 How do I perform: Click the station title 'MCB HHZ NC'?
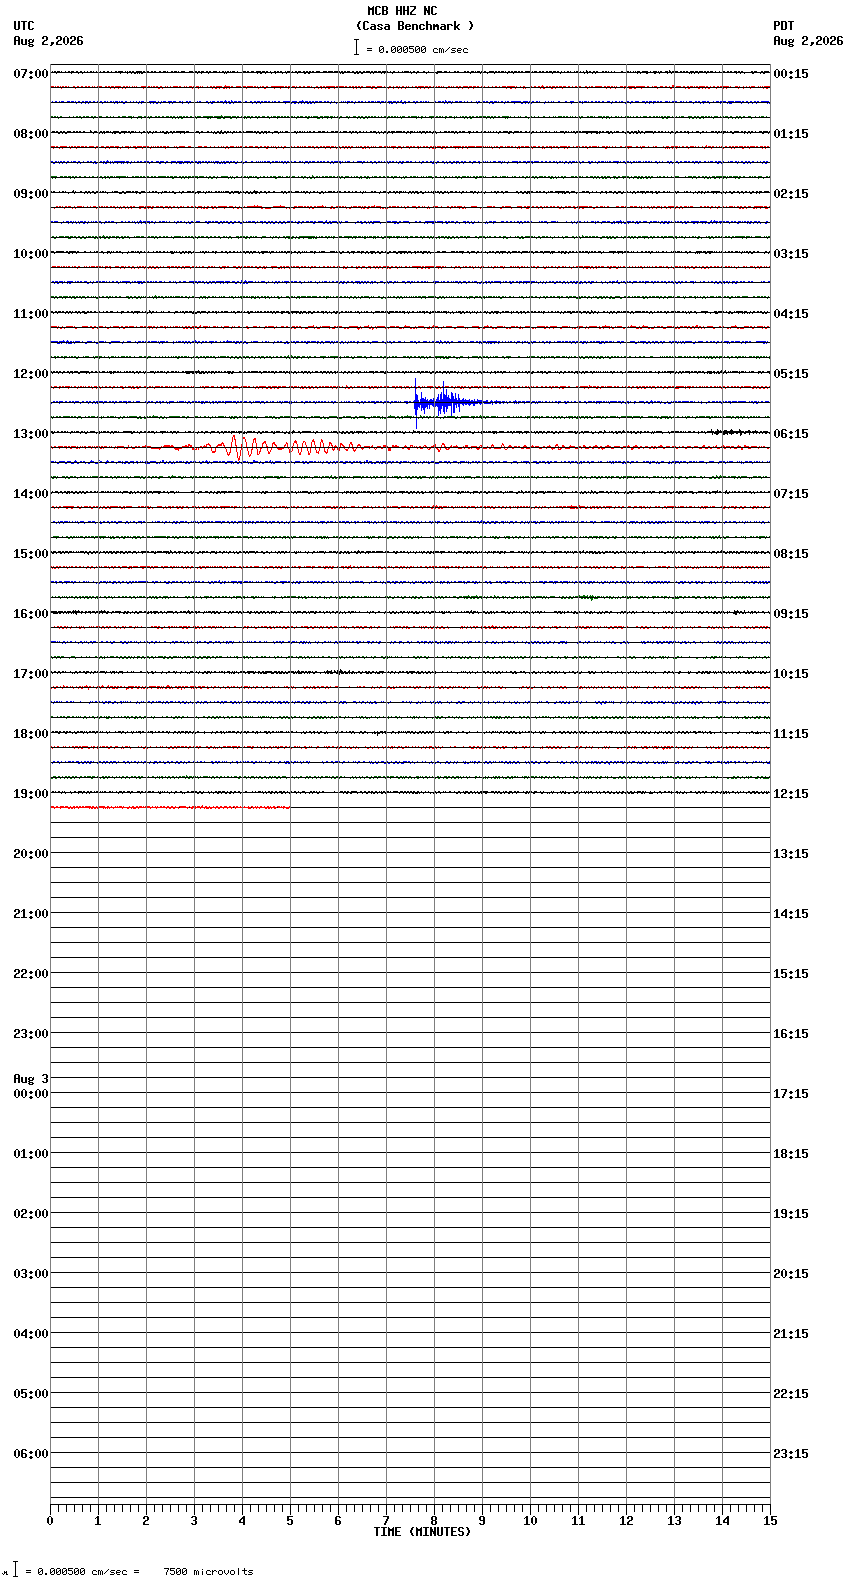[402, 11]
